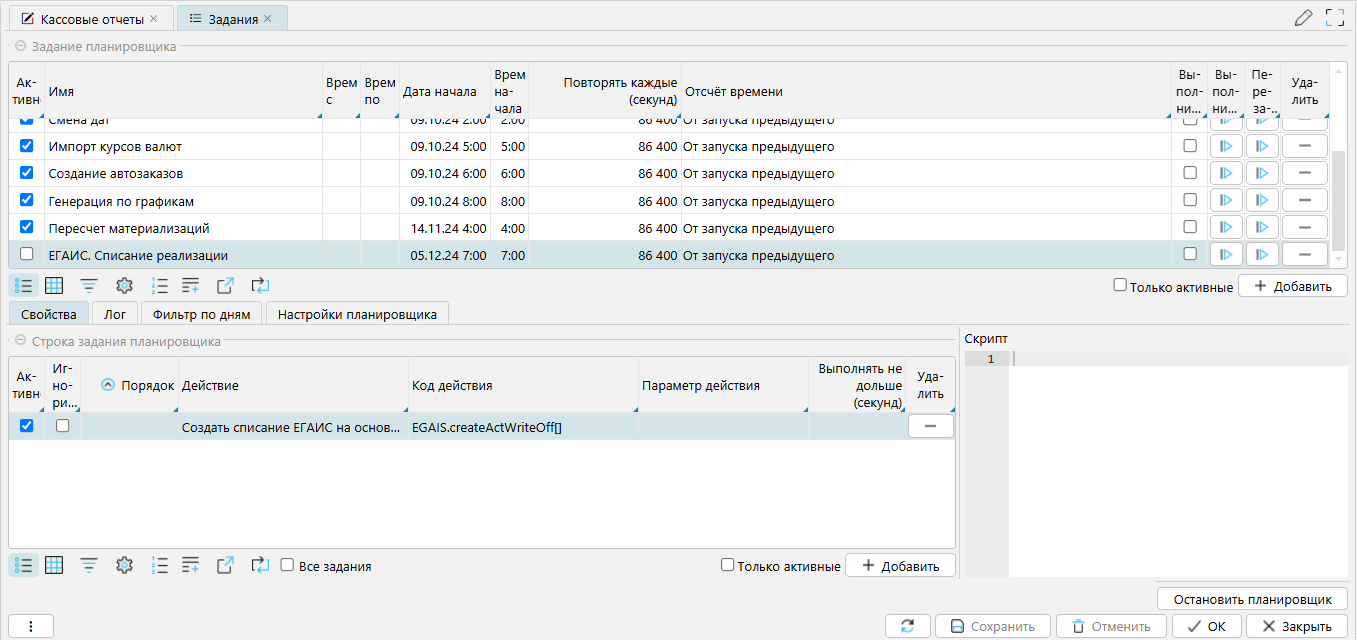
Task: Toggle Только активные checkbox in upper panel
Action: pyautogui.click(x=1121, y=286)
